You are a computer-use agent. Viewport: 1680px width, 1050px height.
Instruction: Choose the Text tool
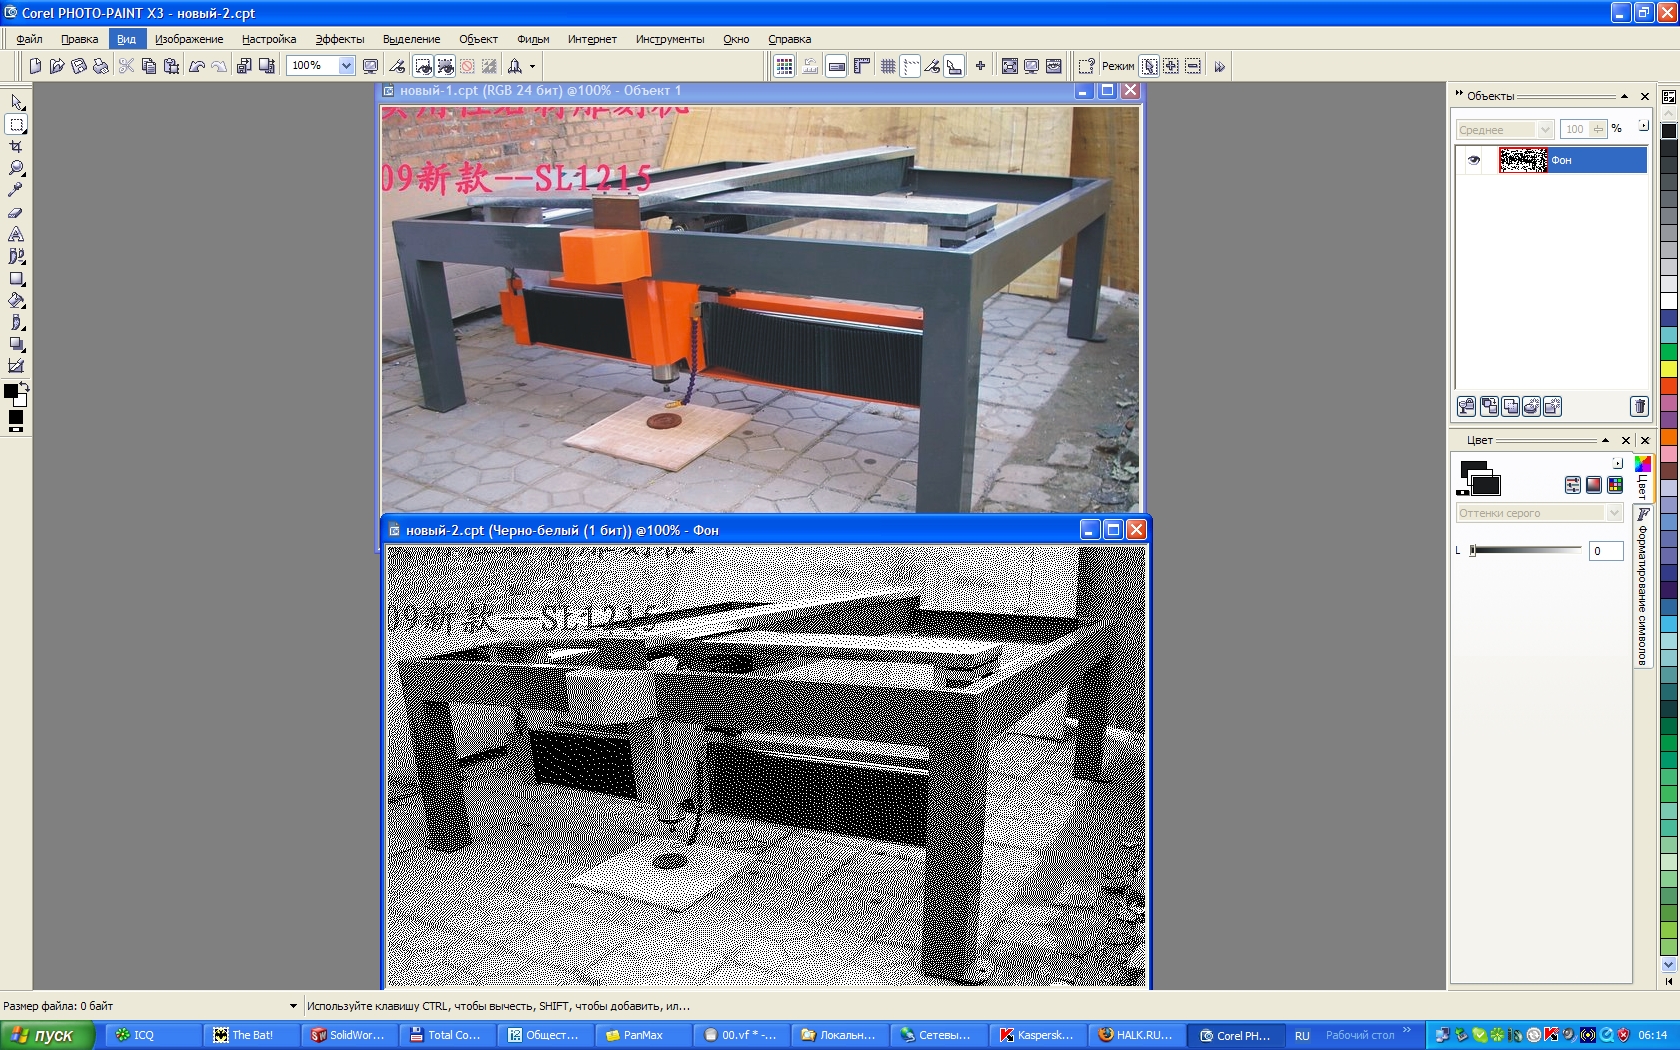click(x=16, y=234)
